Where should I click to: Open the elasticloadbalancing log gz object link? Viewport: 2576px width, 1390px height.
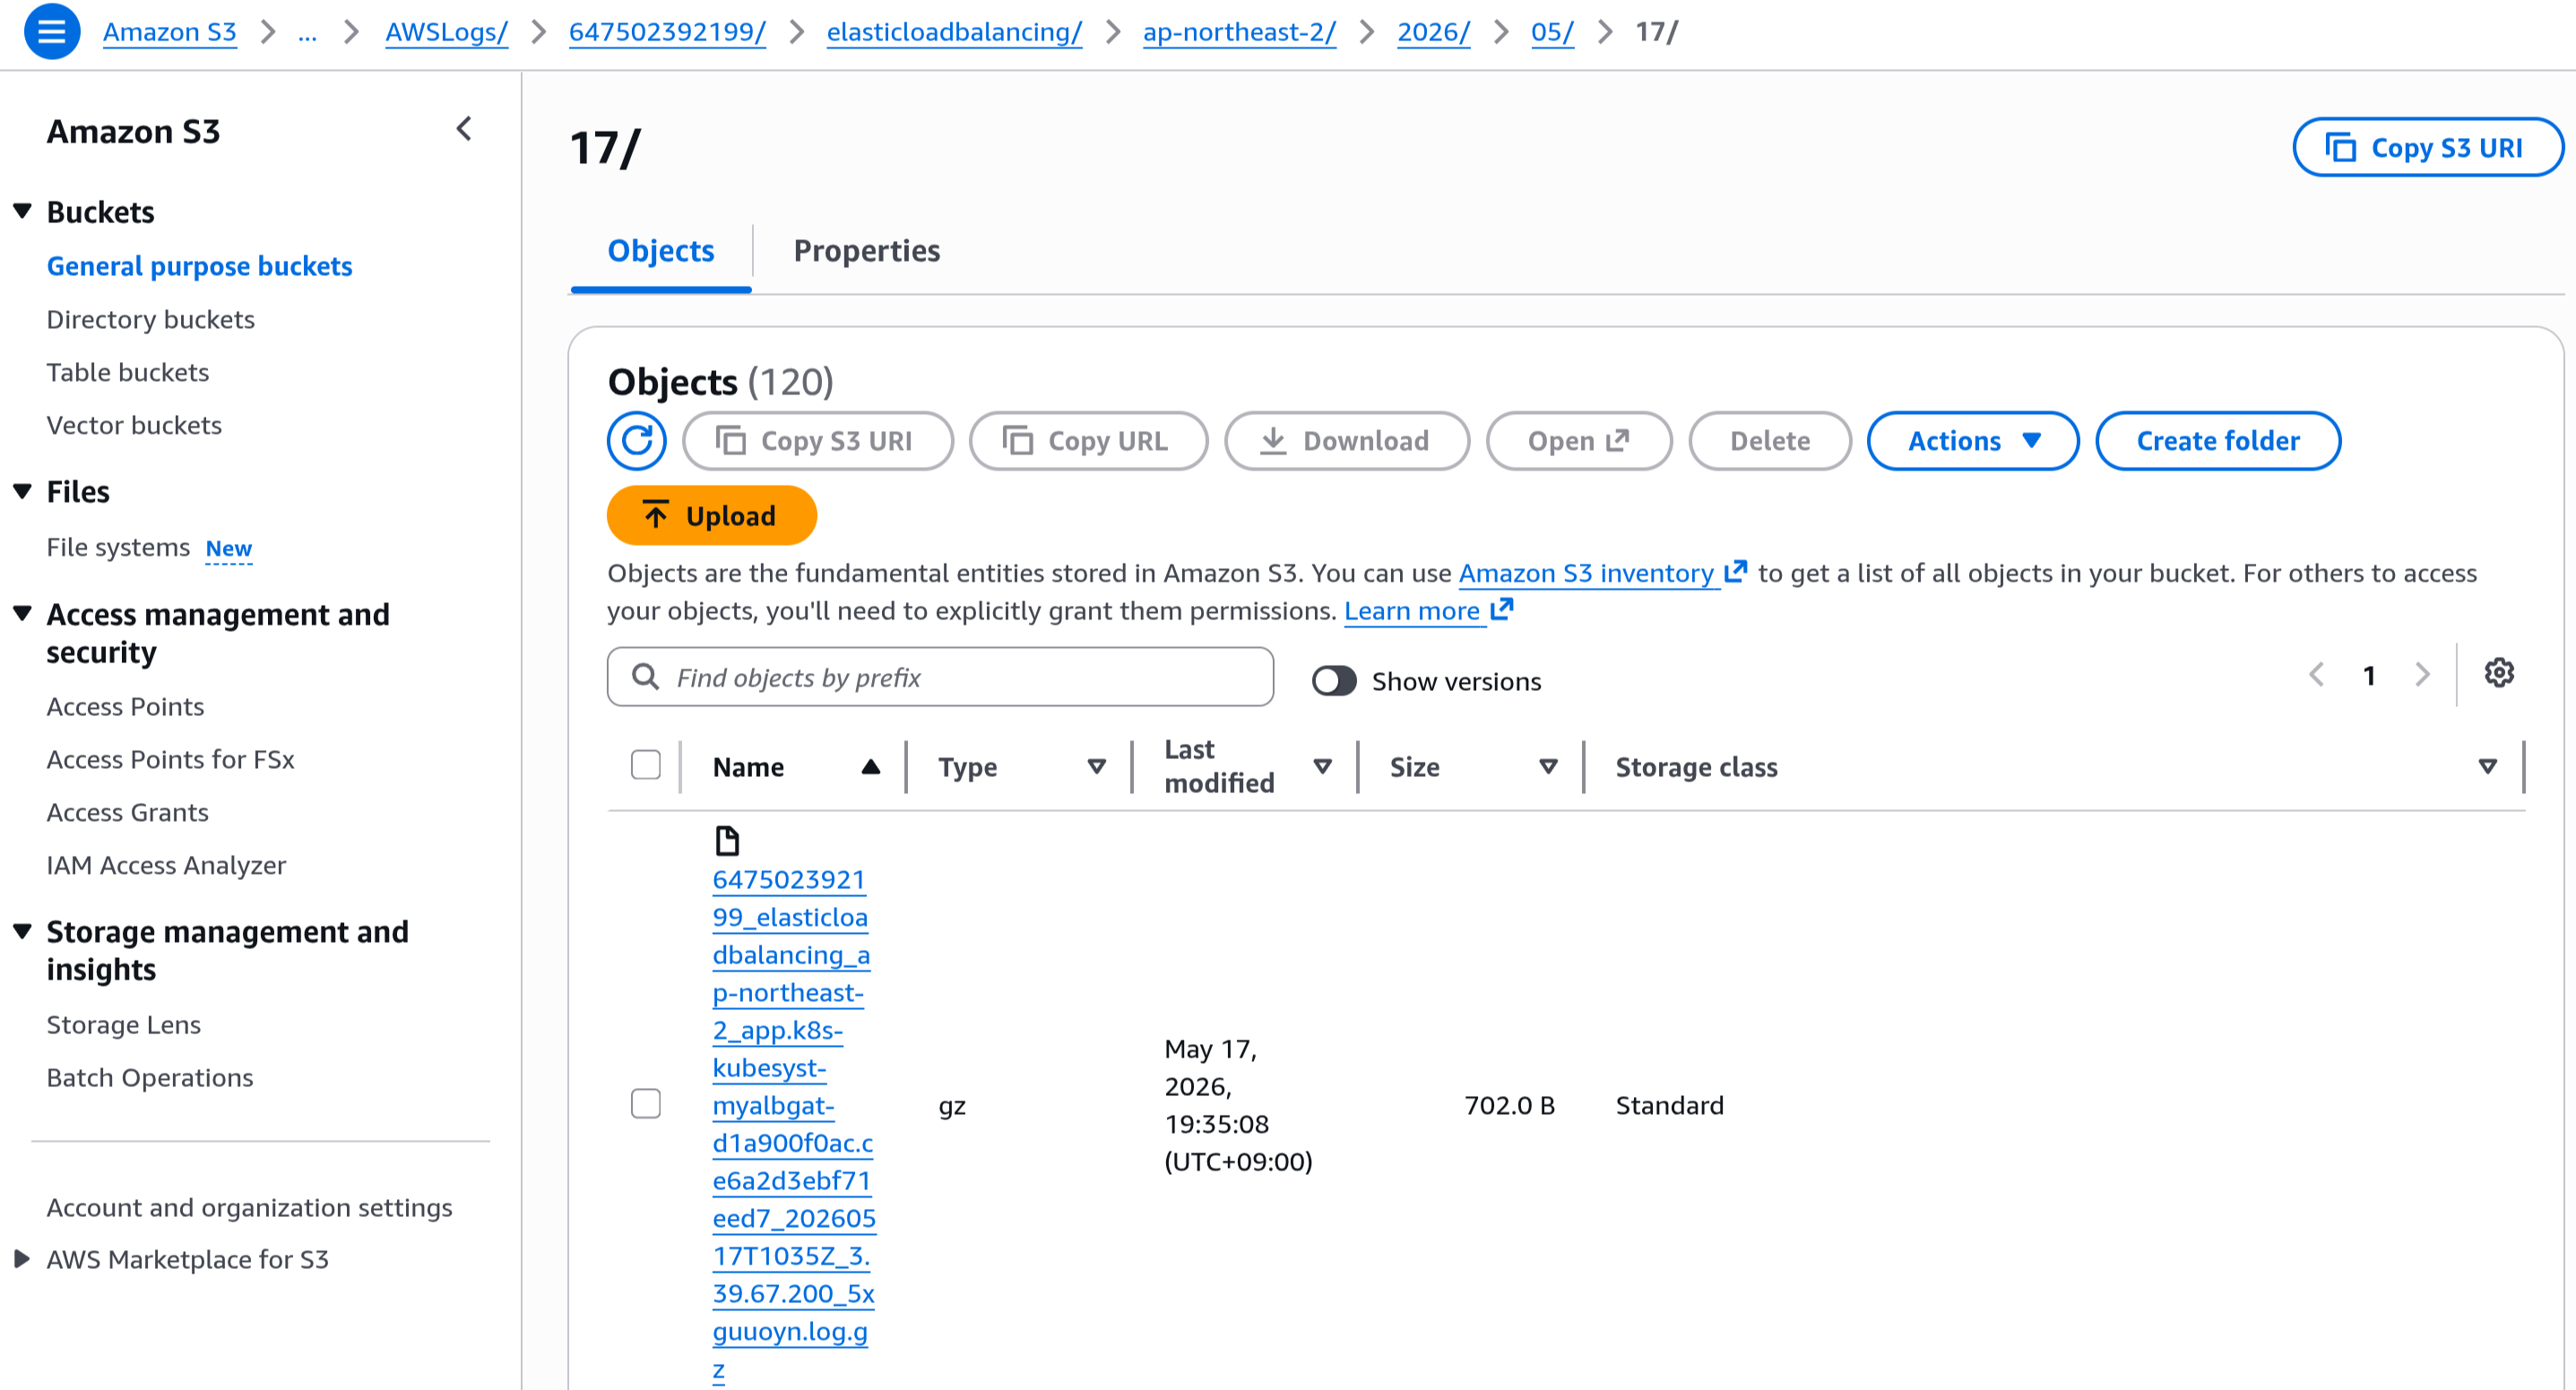pos(793,1124)
